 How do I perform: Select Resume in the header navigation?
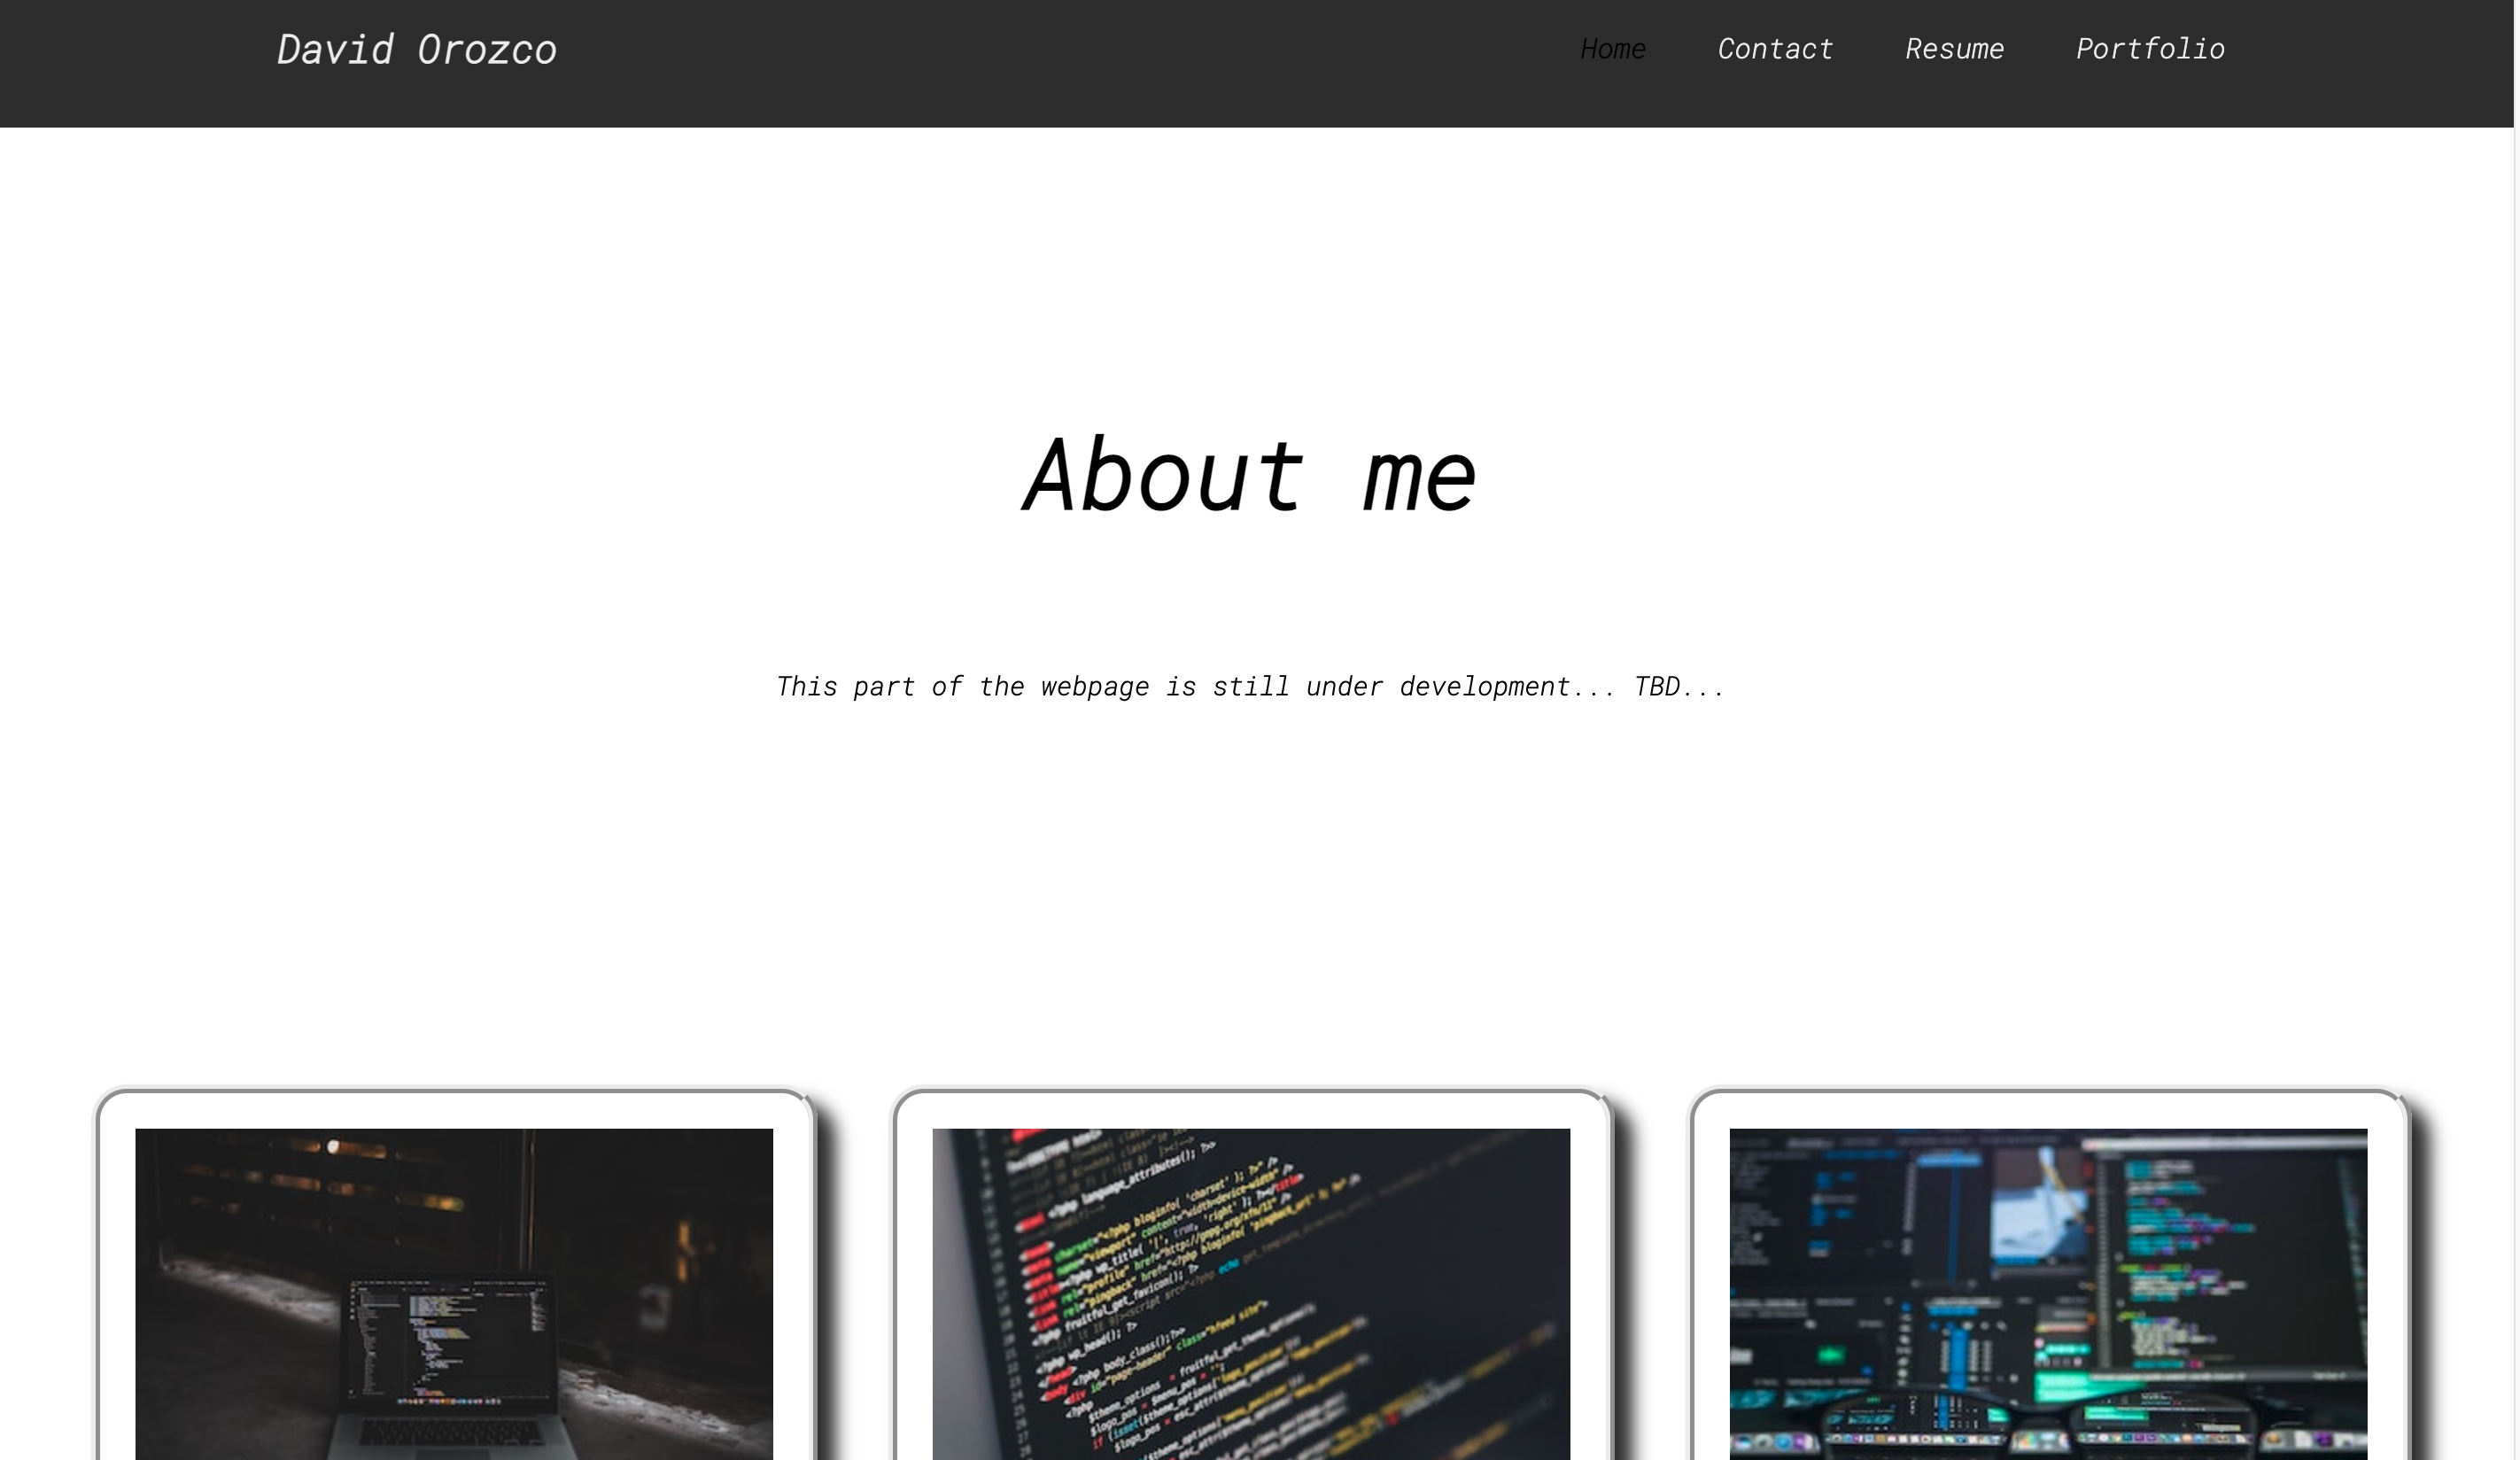click(x=1955, y=48)
